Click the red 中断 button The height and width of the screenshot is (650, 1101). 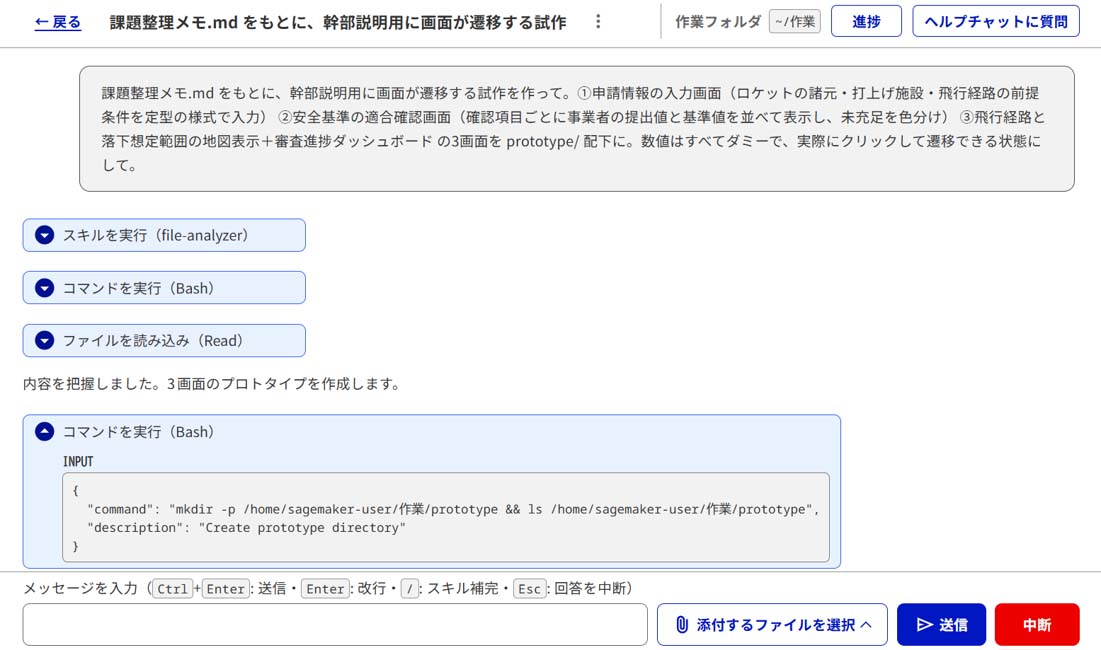1036,625
